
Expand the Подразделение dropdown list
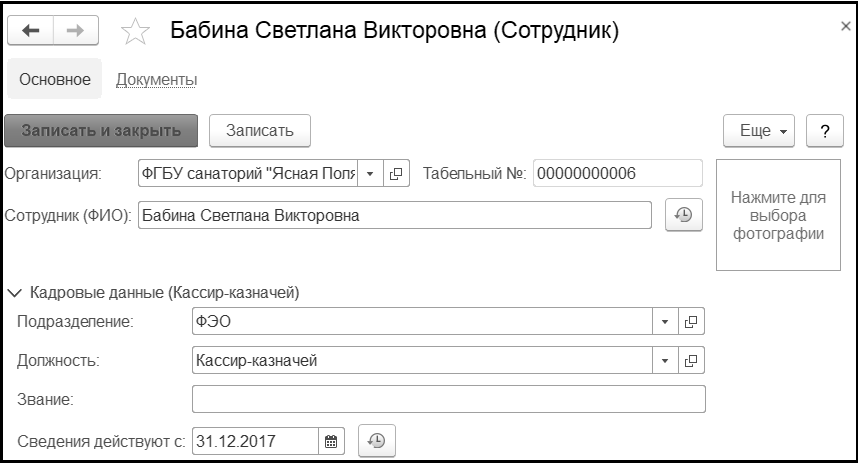pos(665,321)
